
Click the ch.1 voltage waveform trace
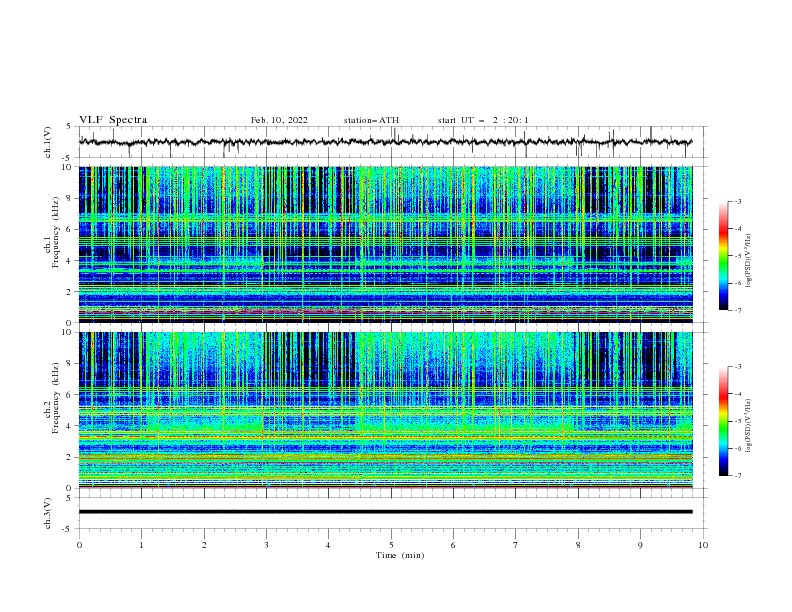tap(385, 142)
